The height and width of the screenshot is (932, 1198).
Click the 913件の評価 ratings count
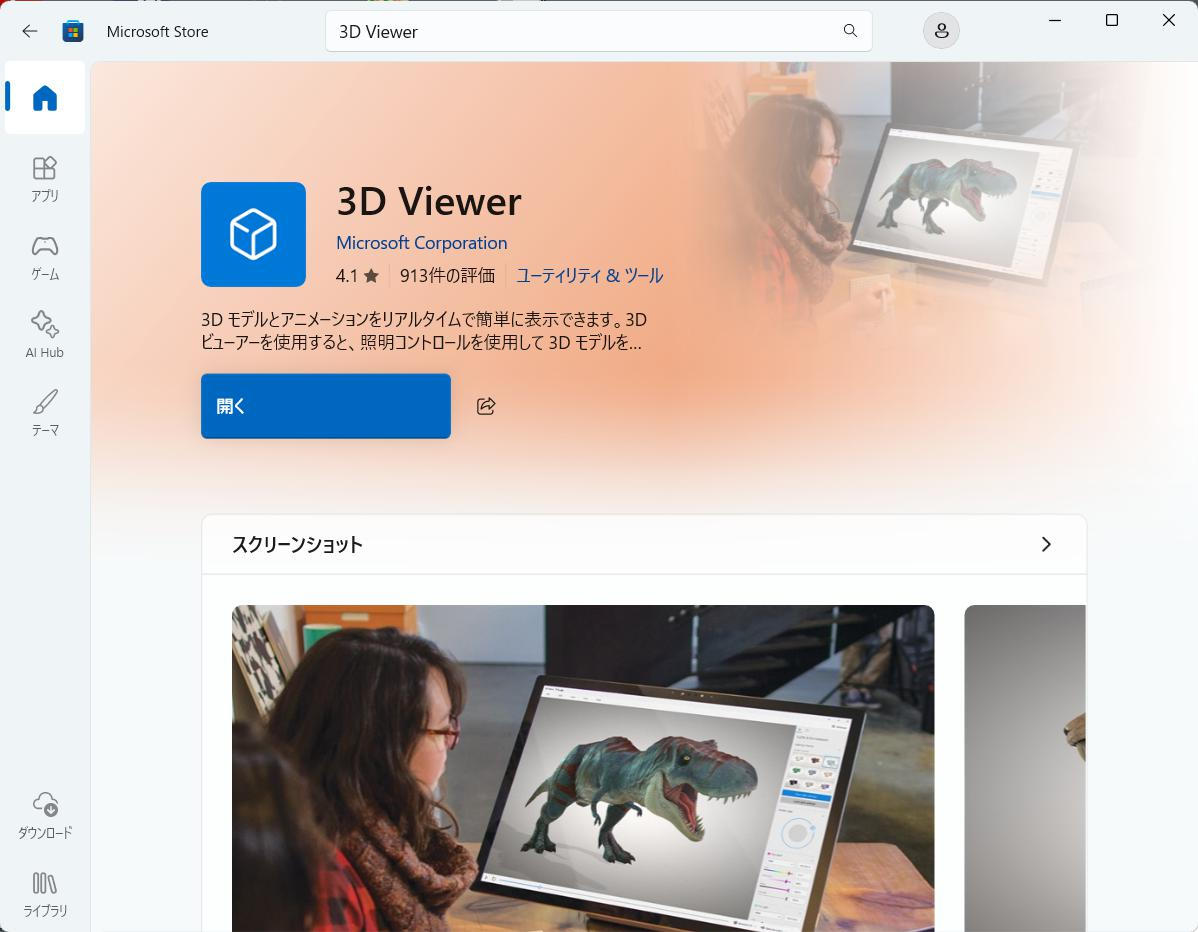[x=447, y=275]
